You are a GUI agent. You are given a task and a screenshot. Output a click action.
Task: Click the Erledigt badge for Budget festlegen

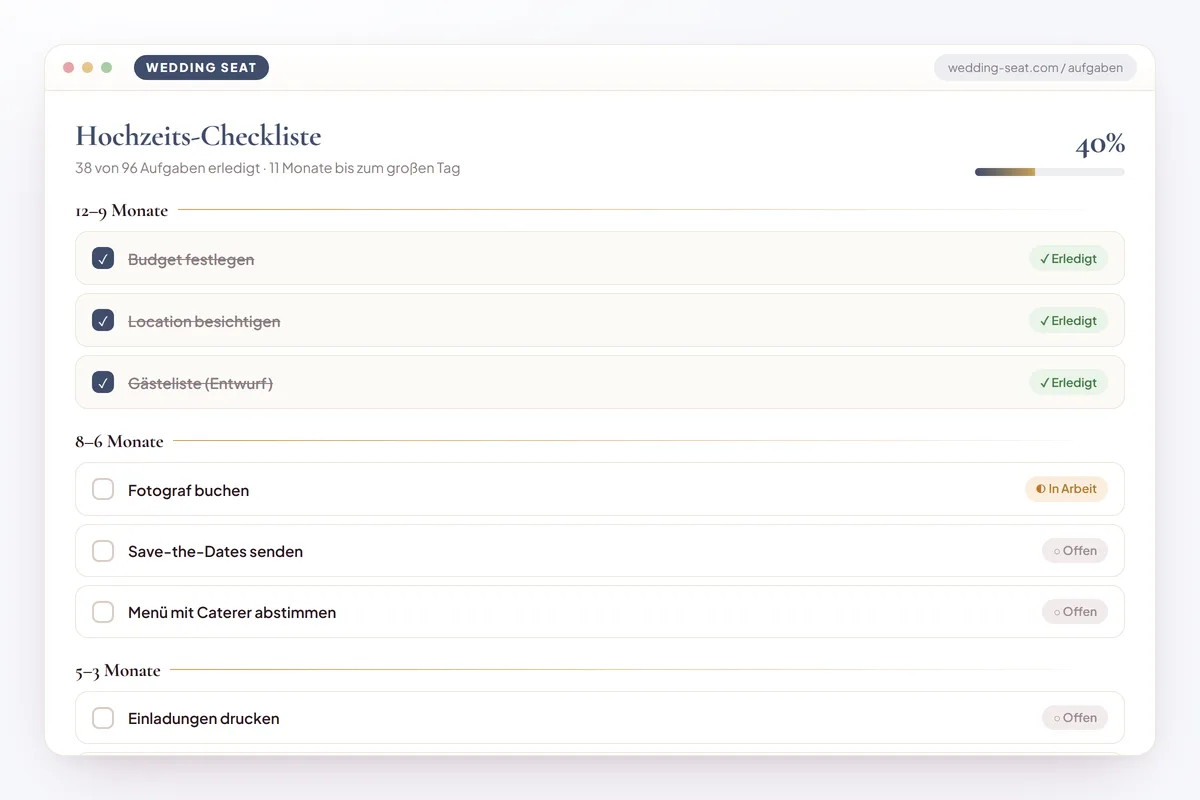pyautogui.click(x=1068, y=259)
